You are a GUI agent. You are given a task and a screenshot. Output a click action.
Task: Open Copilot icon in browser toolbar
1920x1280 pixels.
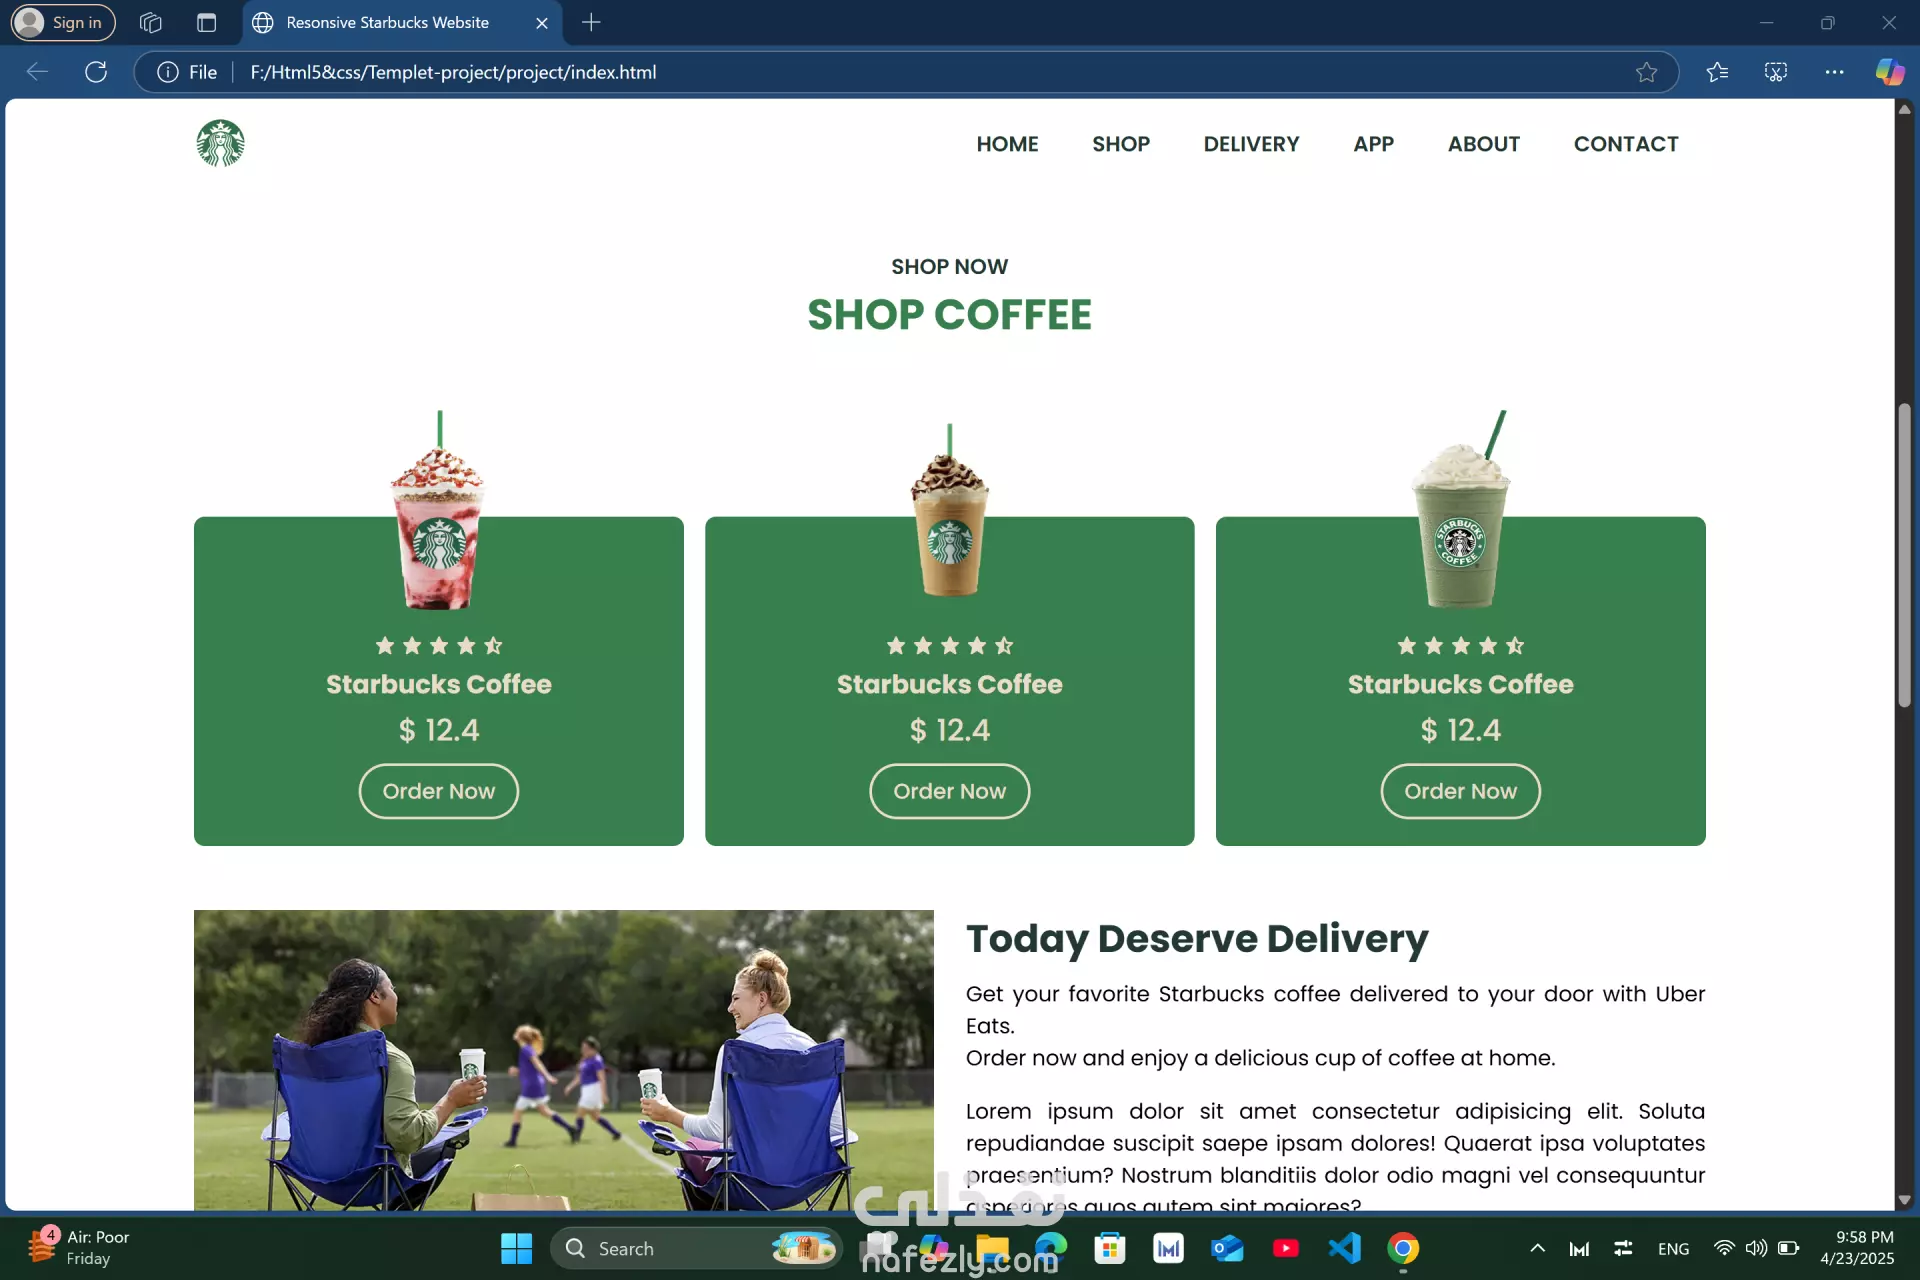[1889, 72]
